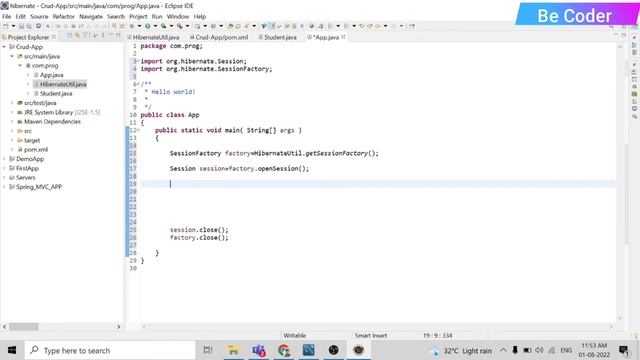
Task: Open the Edit menu
Action: (20, 17)
